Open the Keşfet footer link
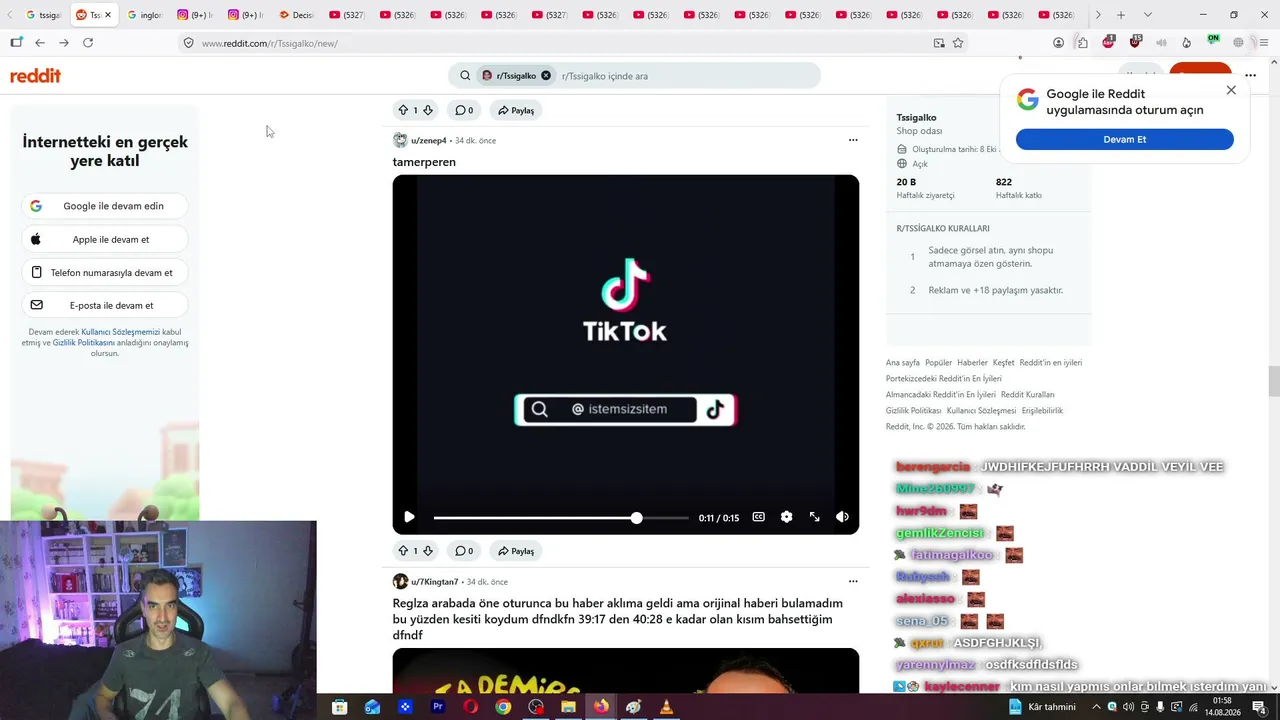This screenshot has height=720, width=1280. coord(1003,363)
